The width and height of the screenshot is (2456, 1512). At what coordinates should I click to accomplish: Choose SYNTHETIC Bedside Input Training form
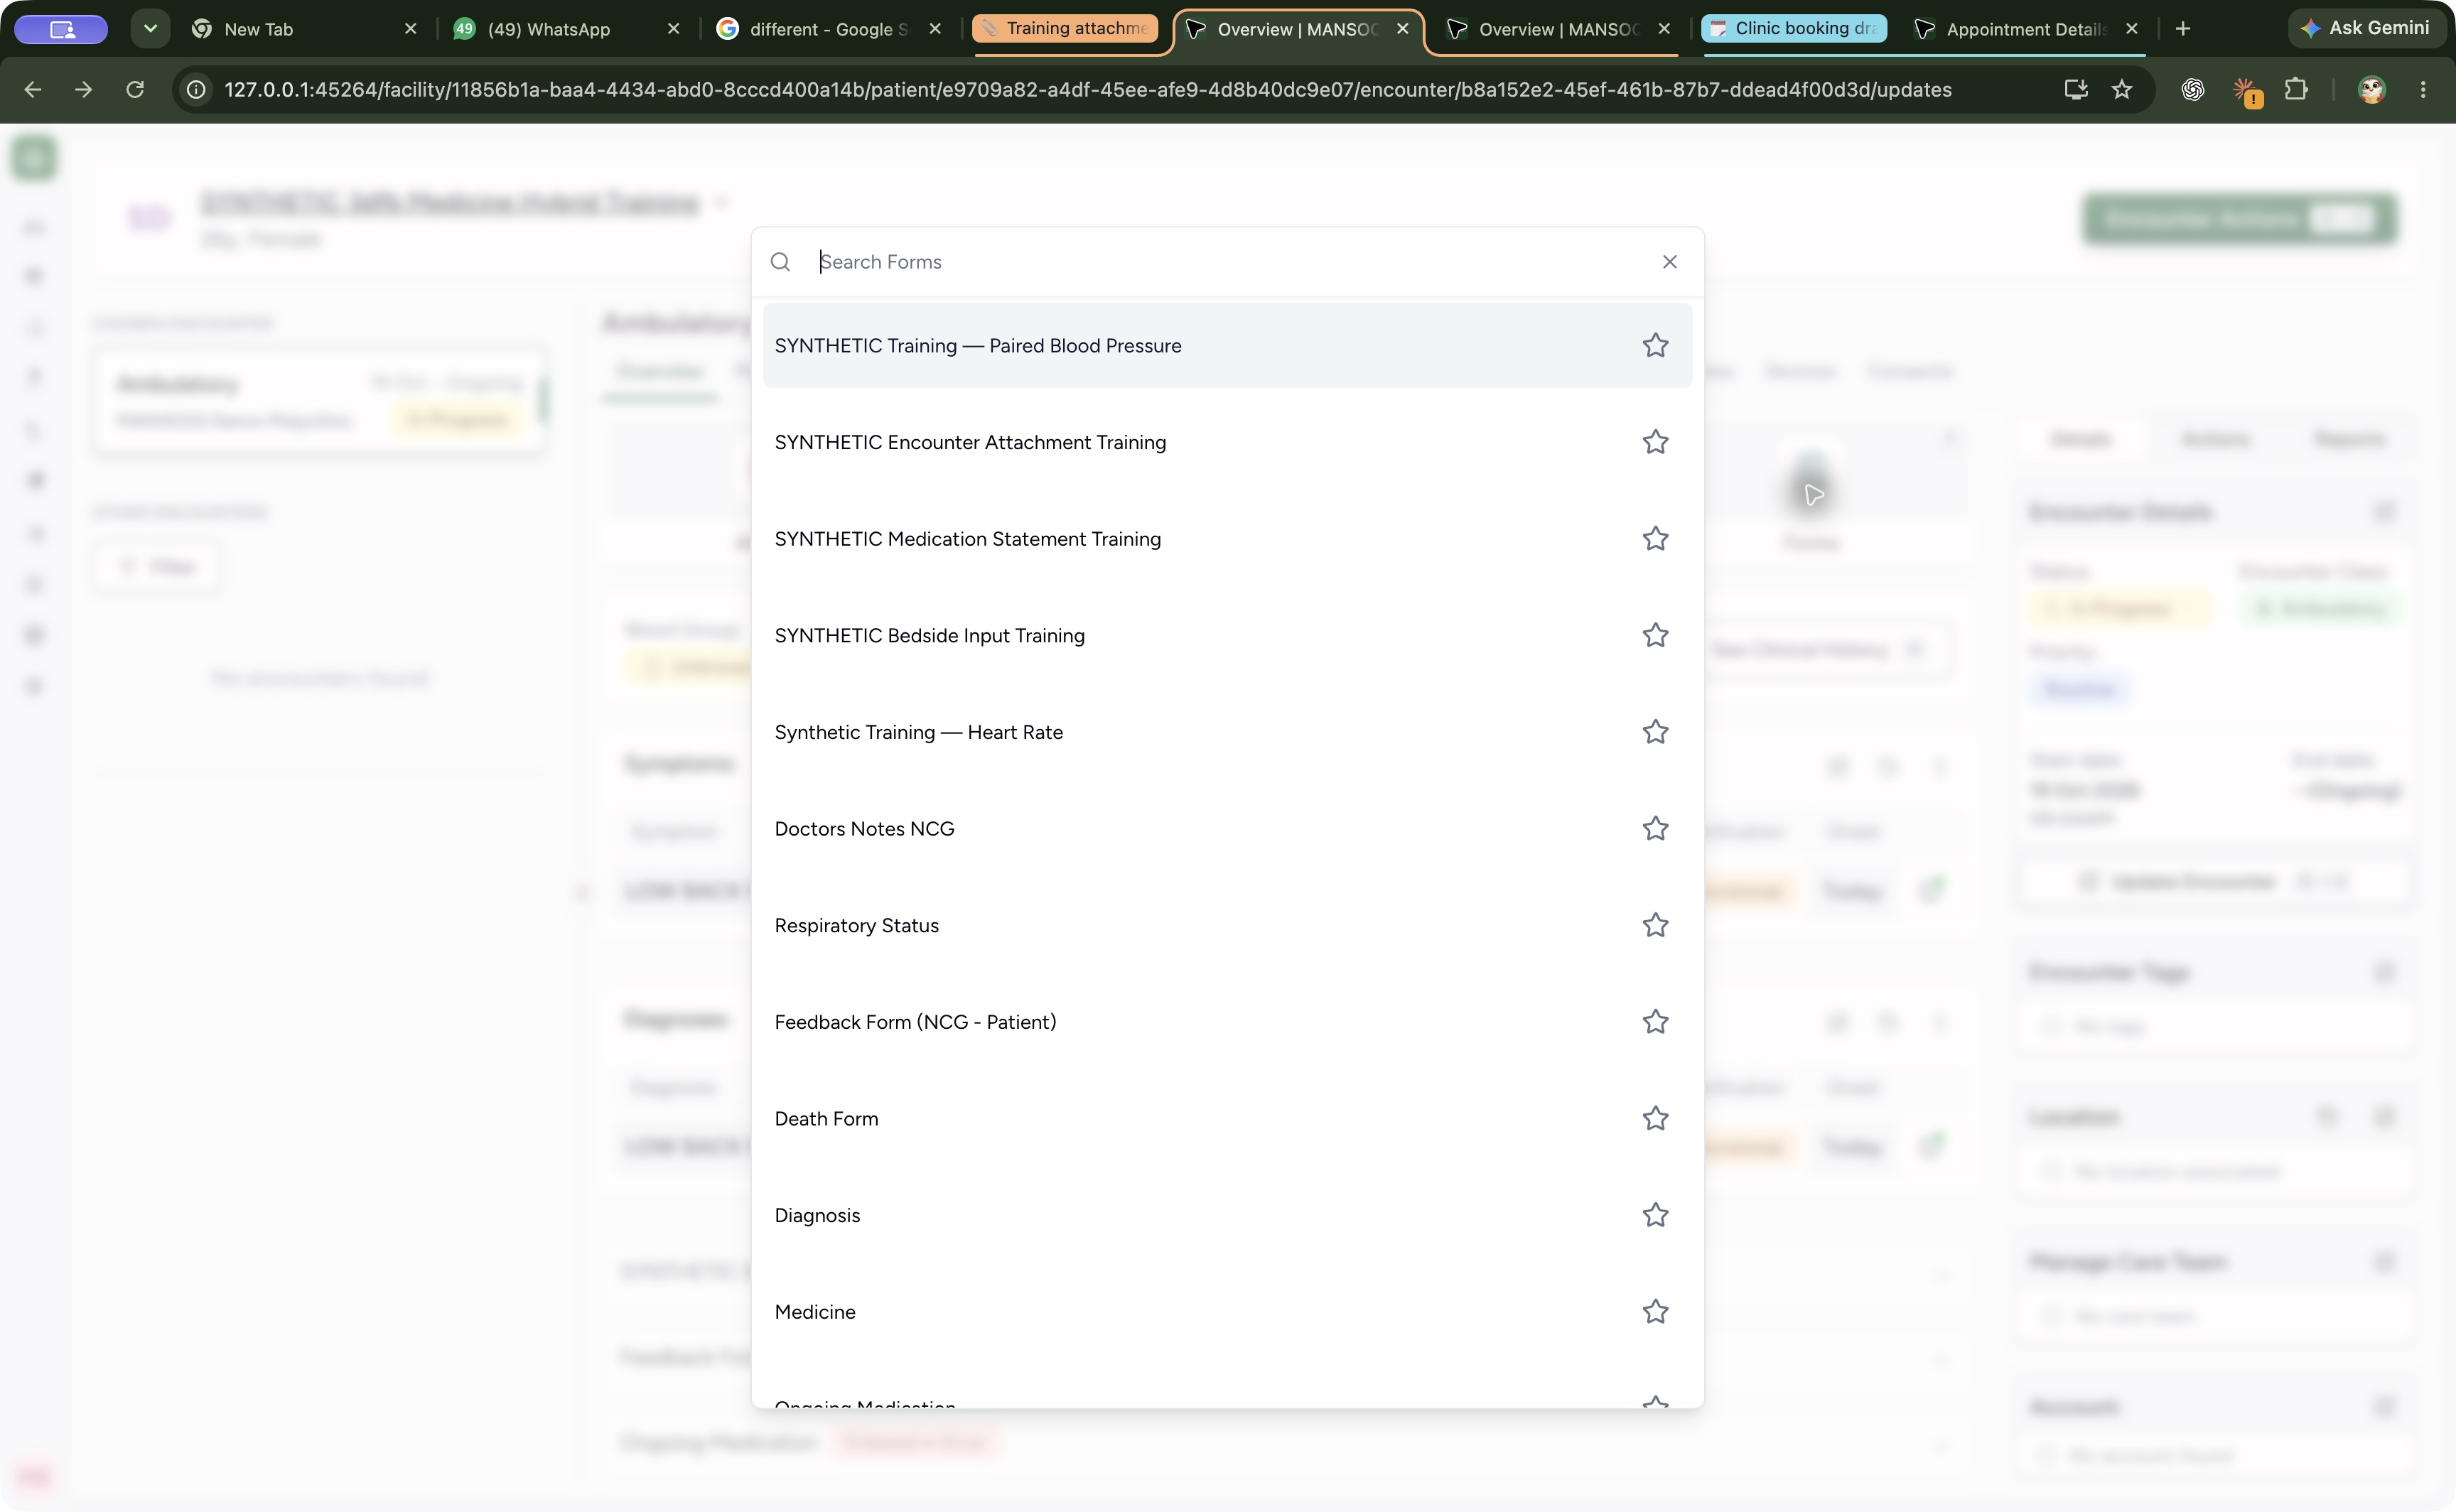(x=1227, y=635)
